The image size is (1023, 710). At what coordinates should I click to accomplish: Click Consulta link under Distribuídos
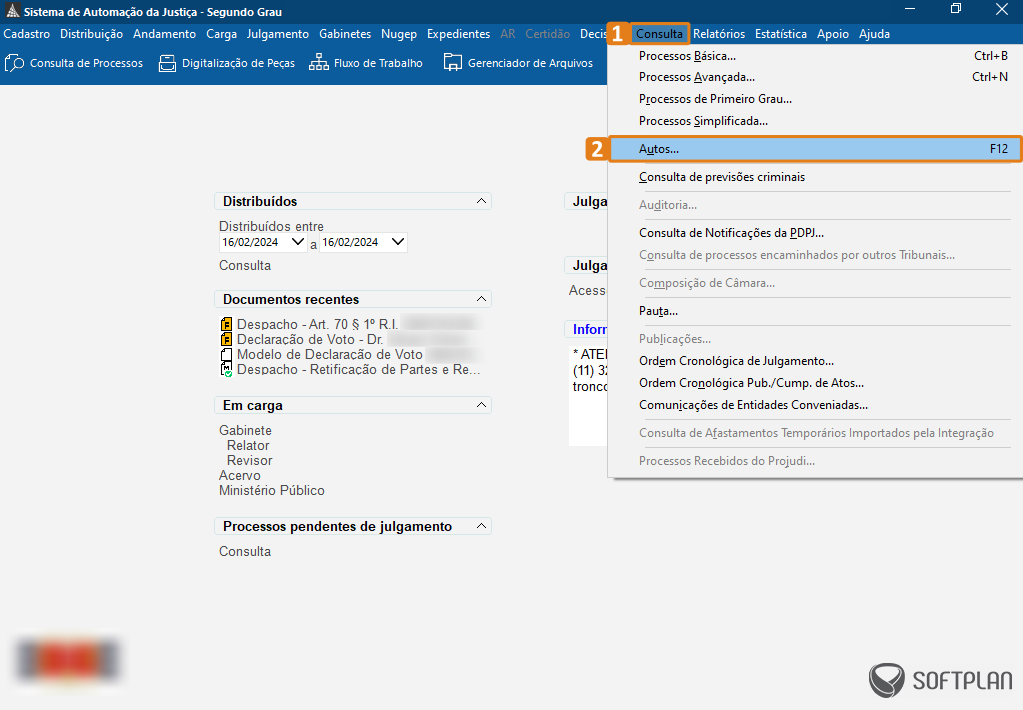point(245,266)
